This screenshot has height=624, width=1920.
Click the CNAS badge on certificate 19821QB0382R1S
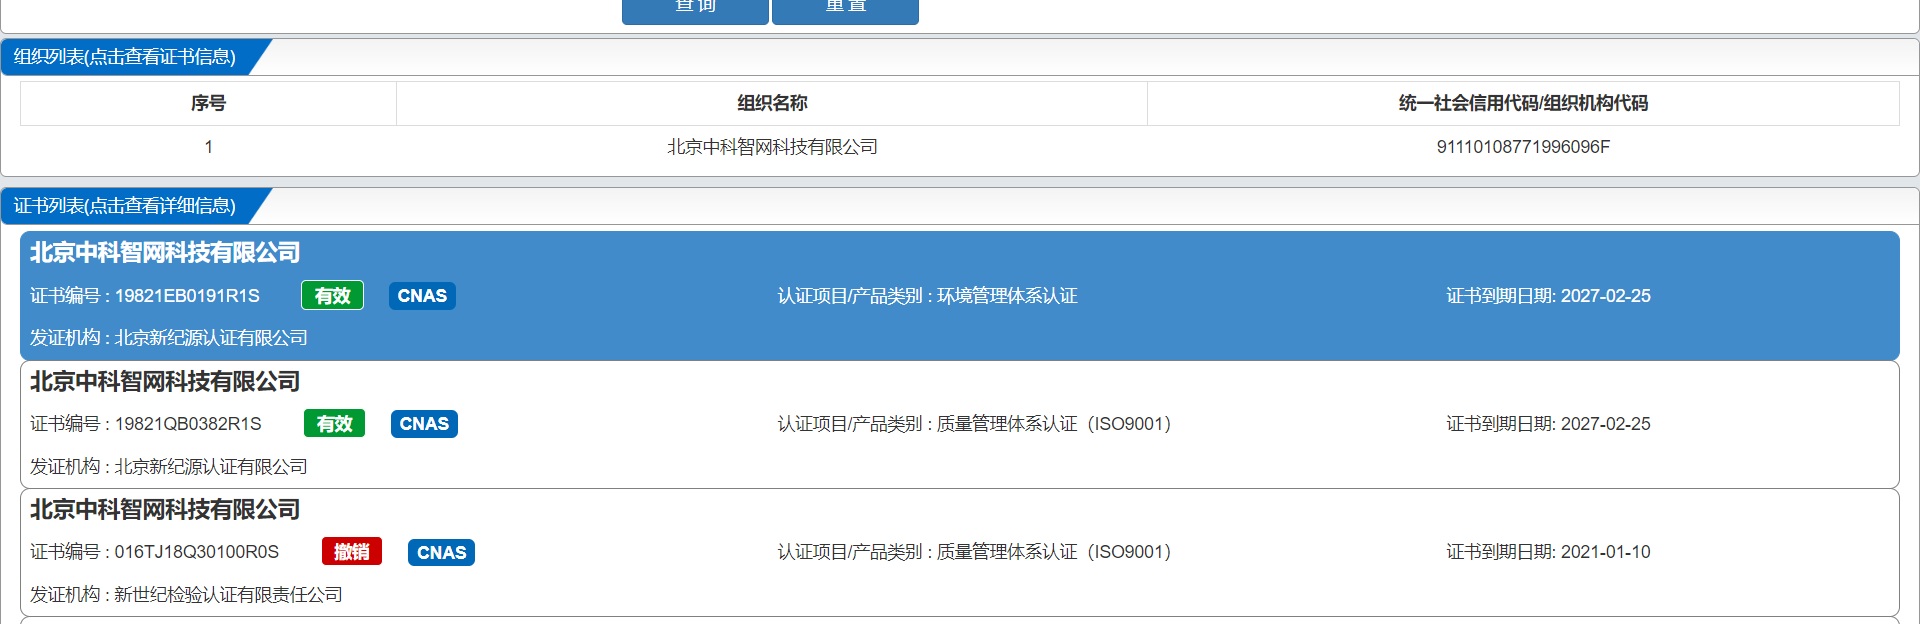click(424, 424)
